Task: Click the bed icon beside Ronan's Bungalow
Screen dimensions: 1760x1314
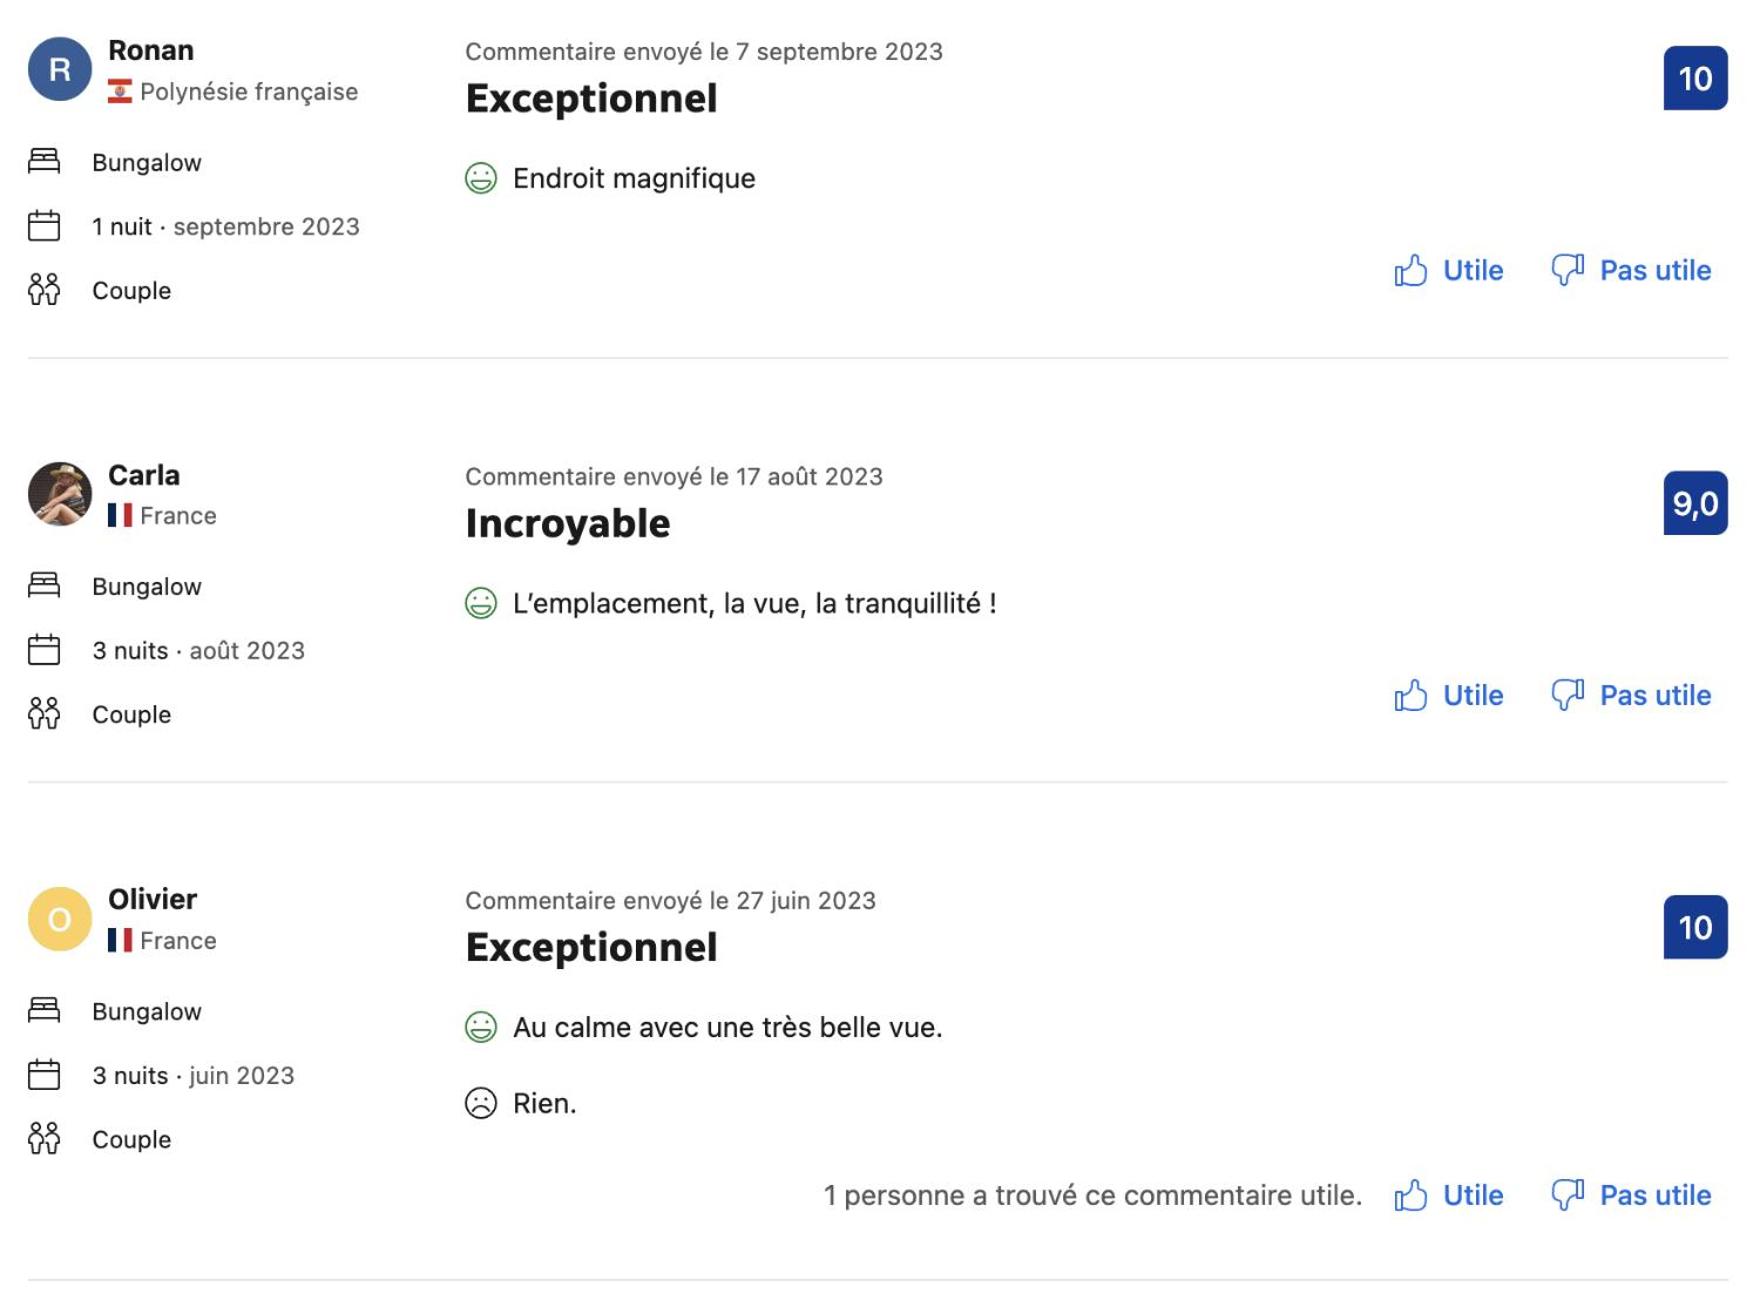Action: pos(44,161)
